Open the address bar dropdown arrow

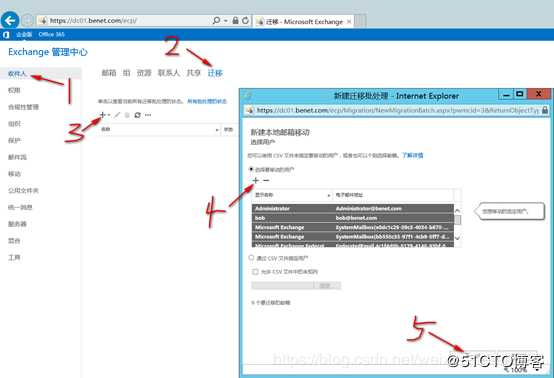225,21
